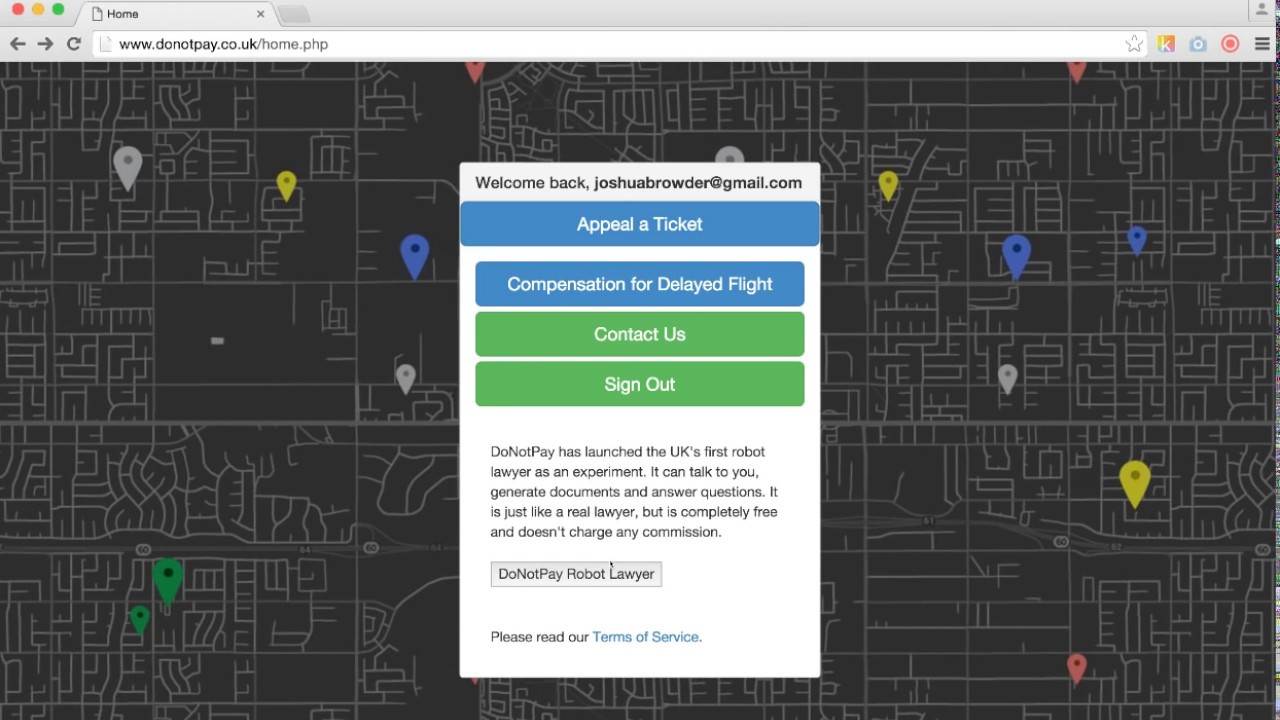Viewport: 1280px width, 720px height.
Task: Choose Compensation for Delayed Flight
Action: (x=640, y=284)
